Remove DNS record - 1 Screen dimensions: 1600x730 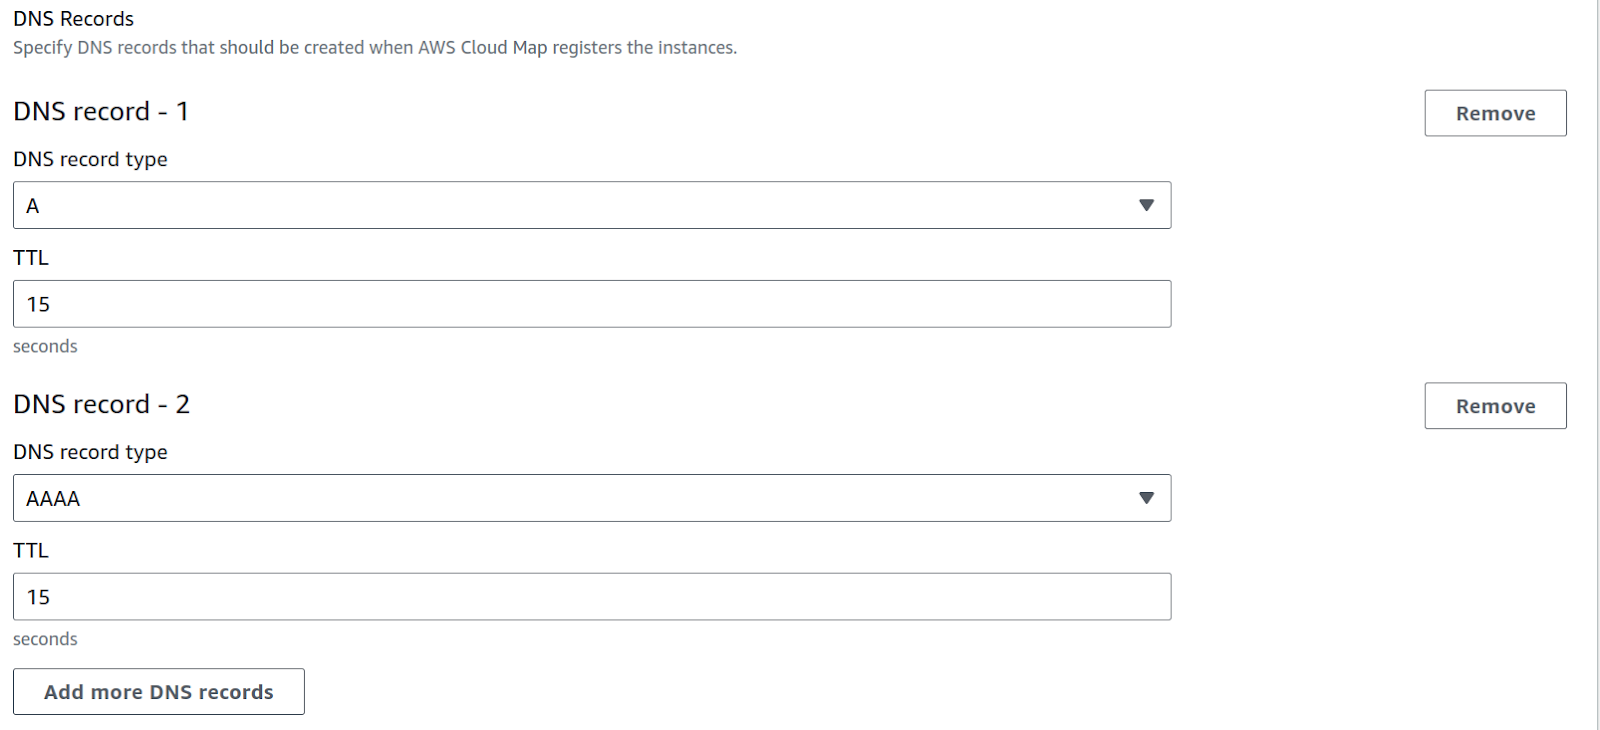click(x=1494, y=113)
